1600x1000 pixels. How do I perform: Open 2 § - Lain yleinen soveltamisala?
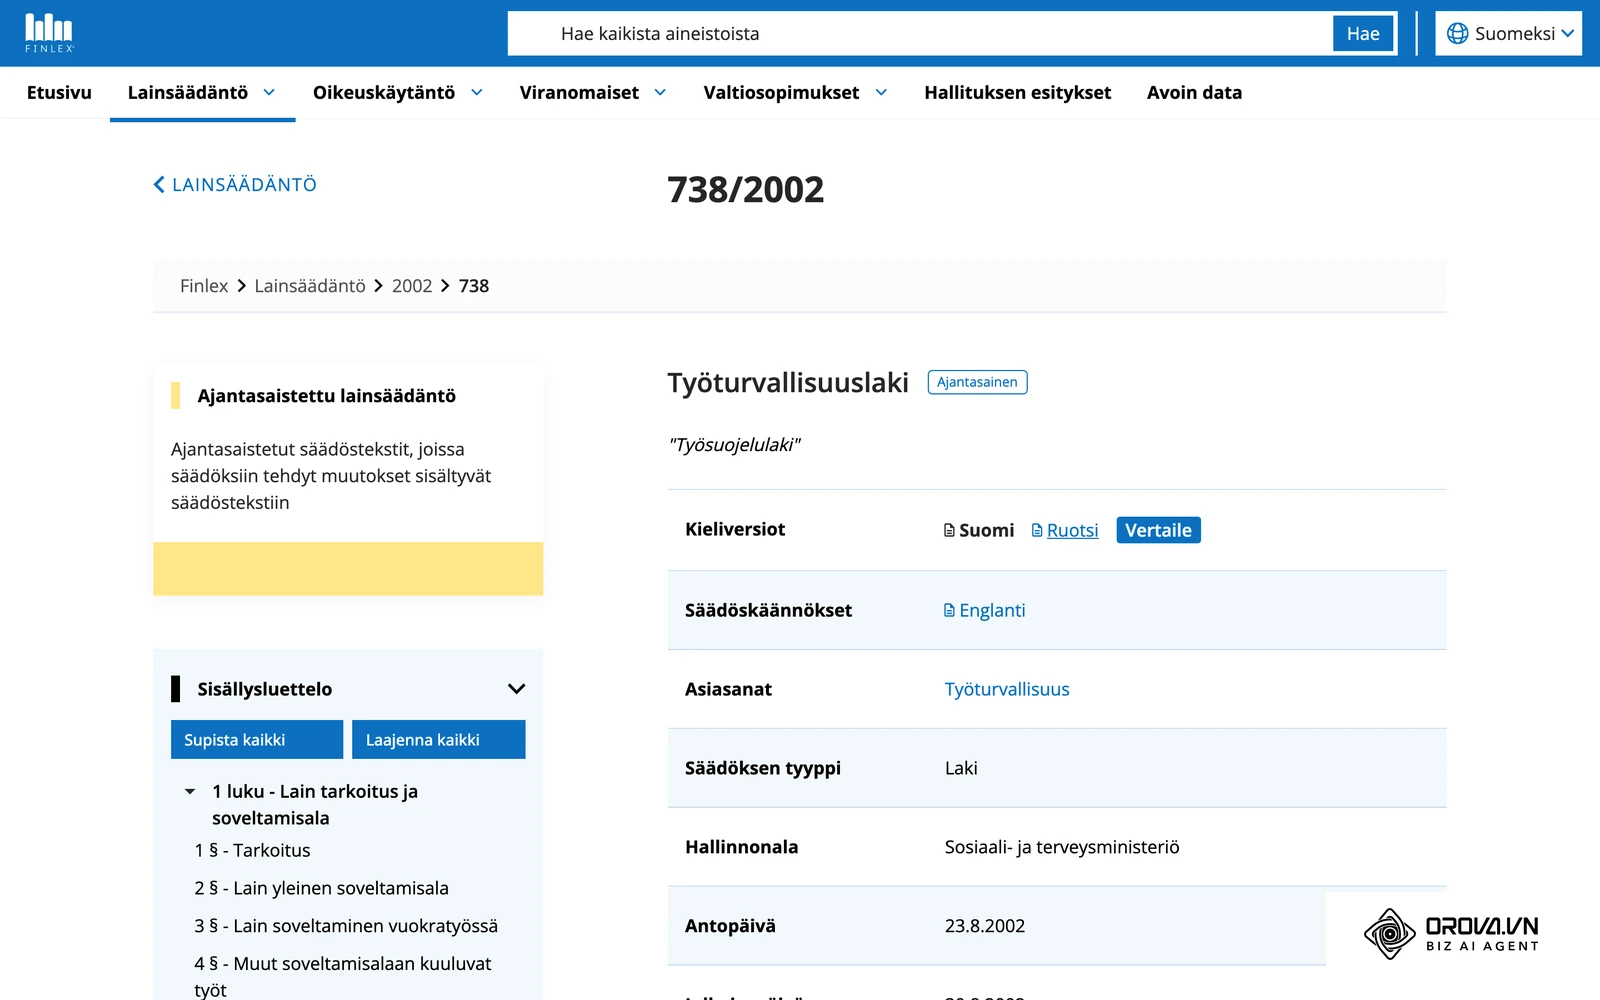[x=321, y=888]
